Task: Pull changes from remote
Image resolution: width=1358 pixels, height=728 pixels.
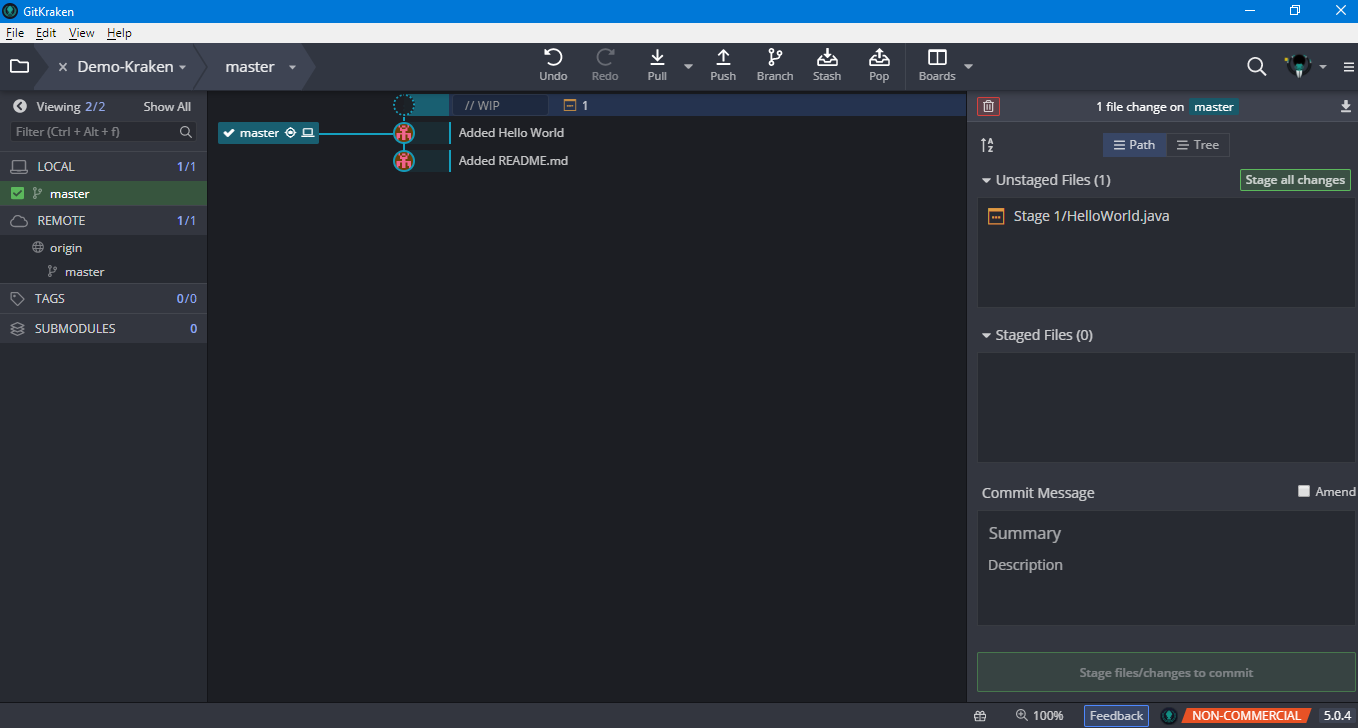Action: (x=657, y=65)
